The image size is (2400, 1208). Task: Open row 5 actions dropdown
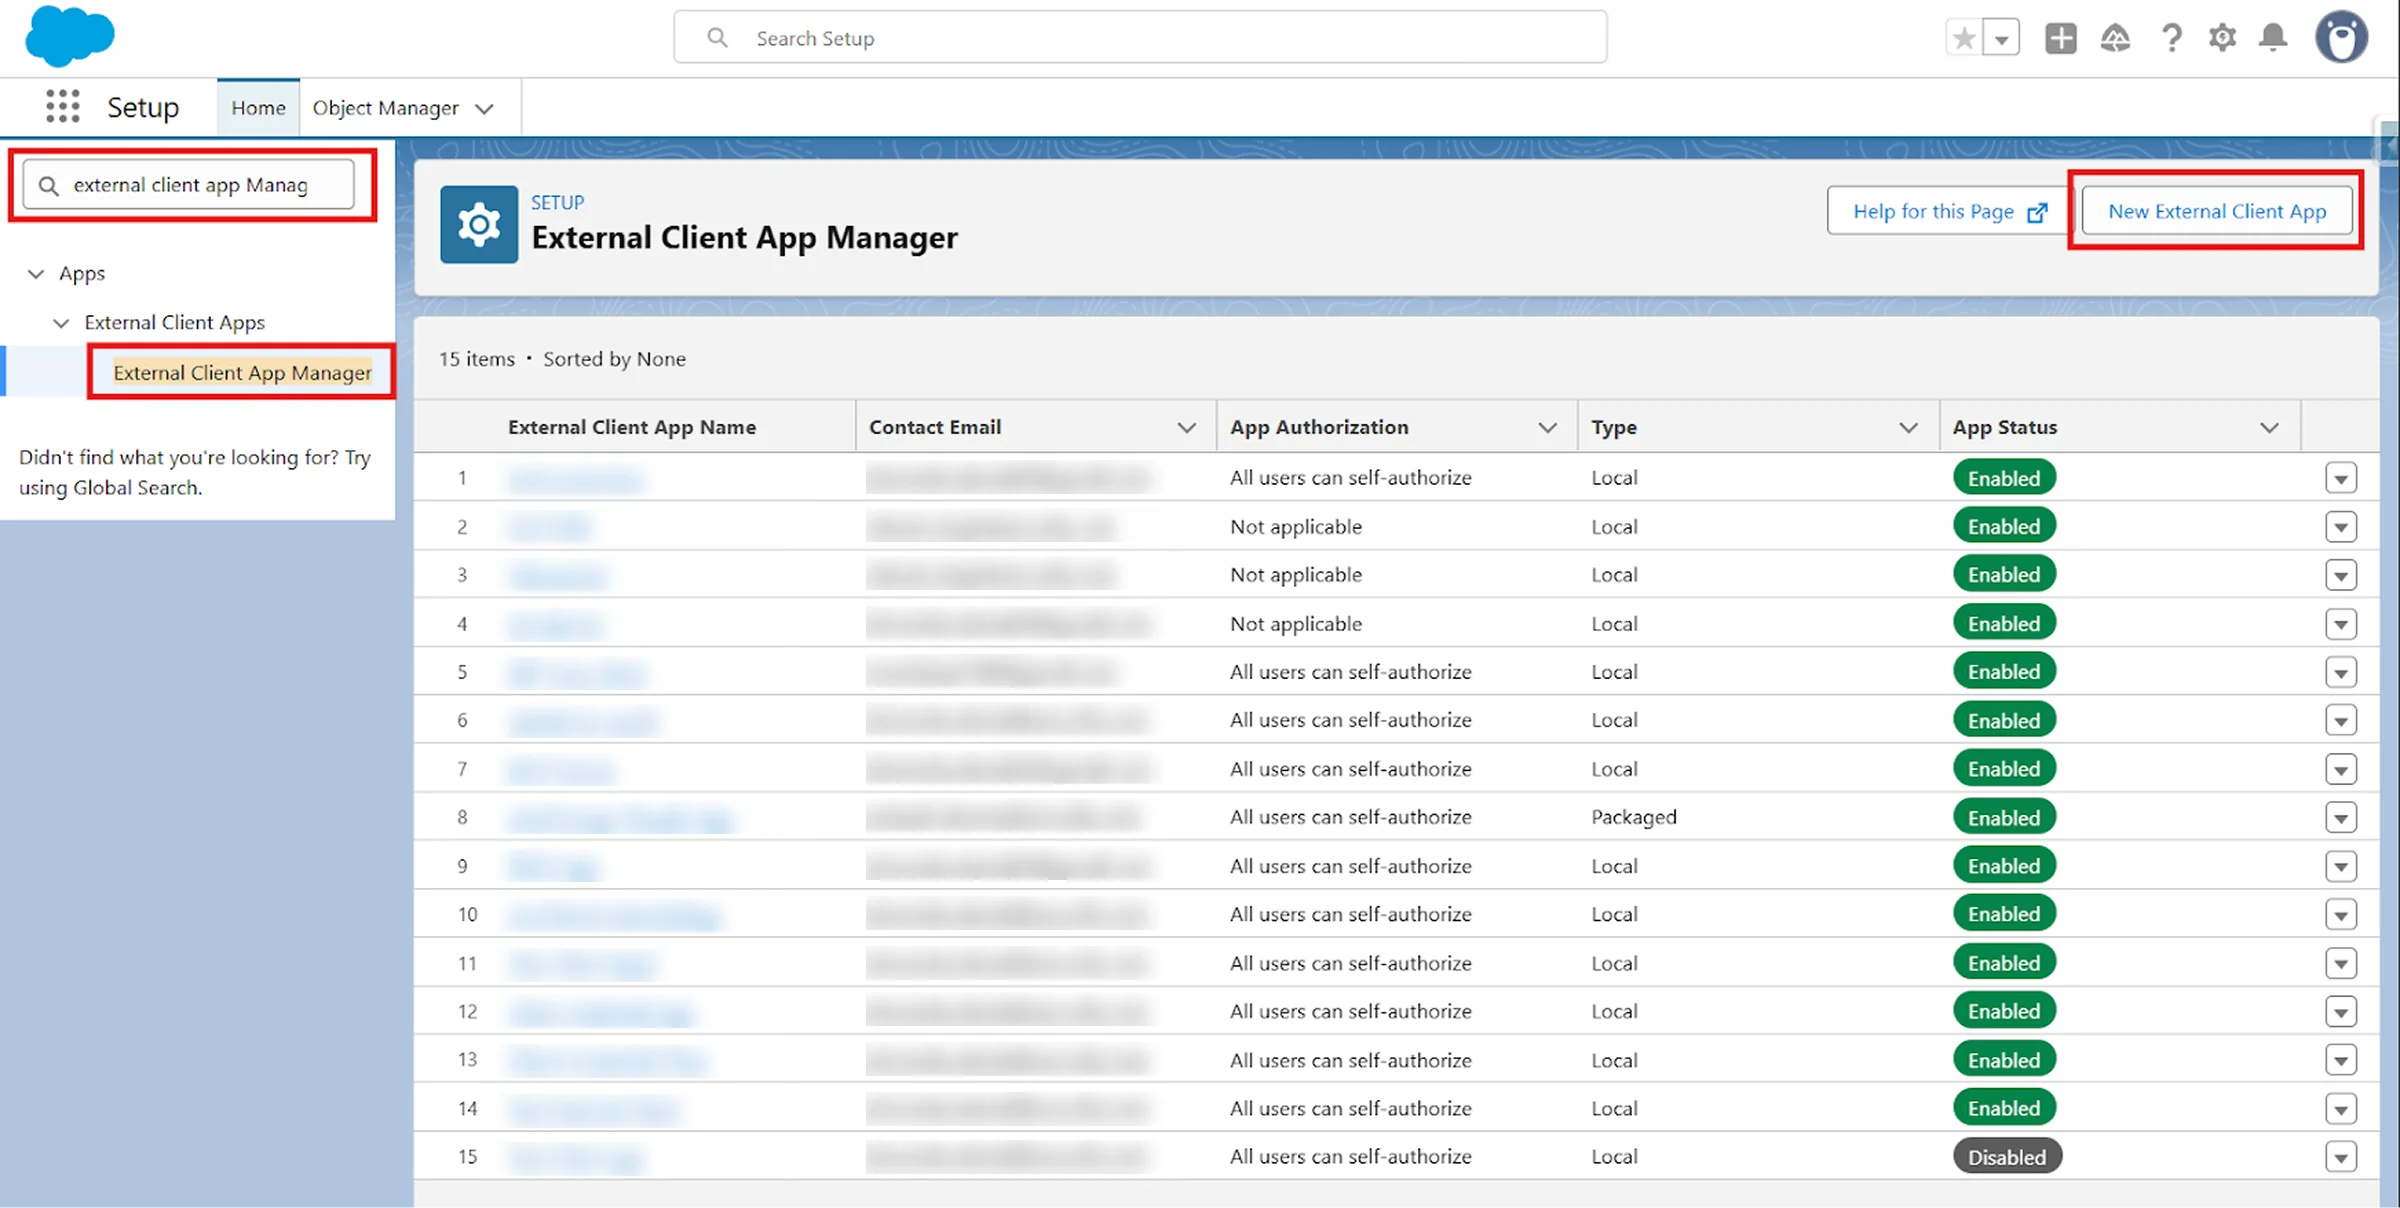click(x=2341, y=672)
